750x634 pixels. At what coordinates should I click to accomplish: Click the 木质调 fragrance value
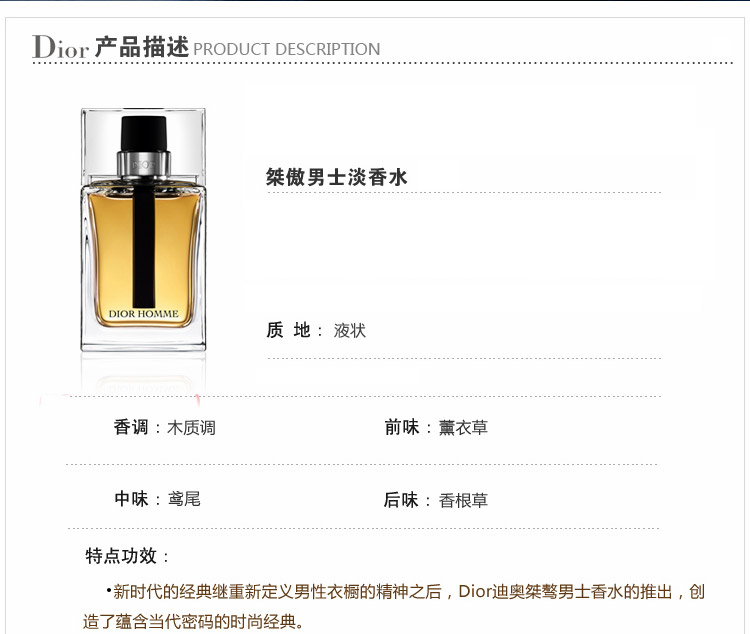191,428
